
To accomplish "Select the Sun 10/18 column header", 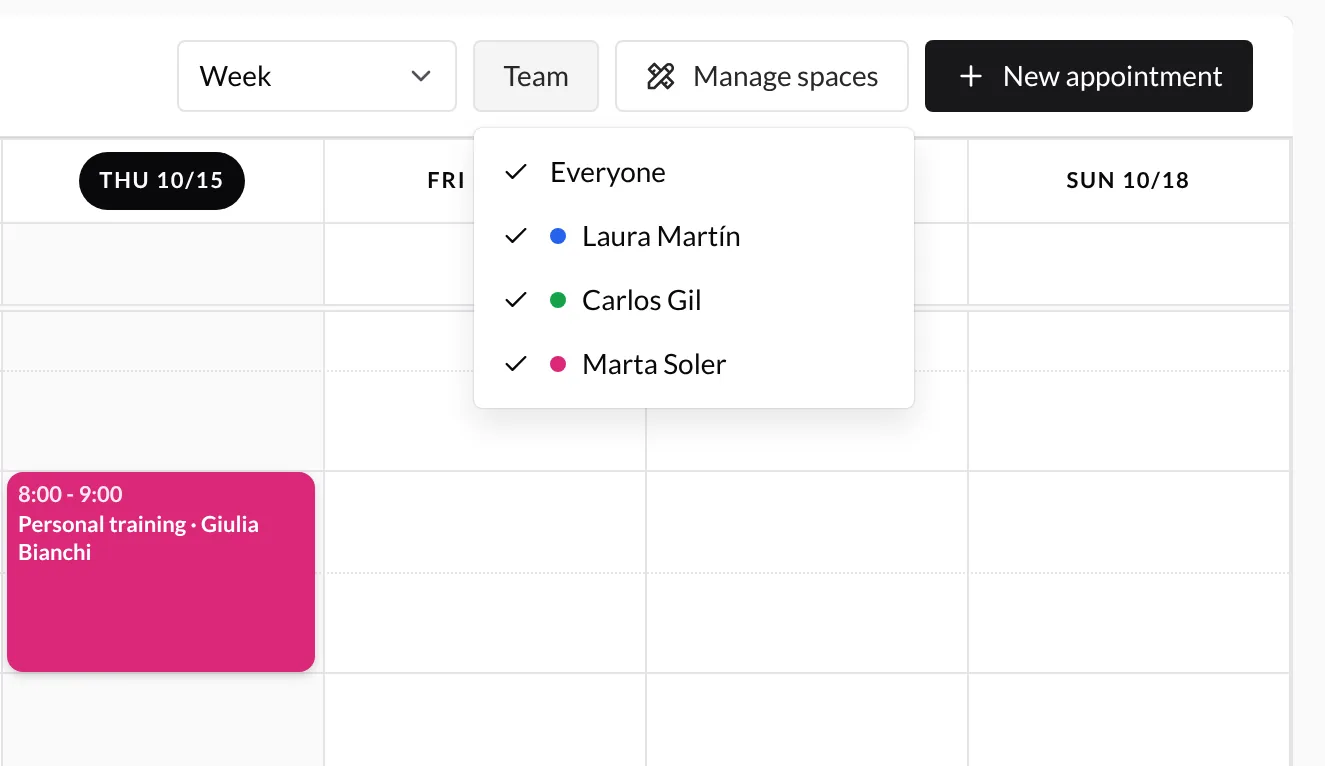I will tap(1128, 181).
